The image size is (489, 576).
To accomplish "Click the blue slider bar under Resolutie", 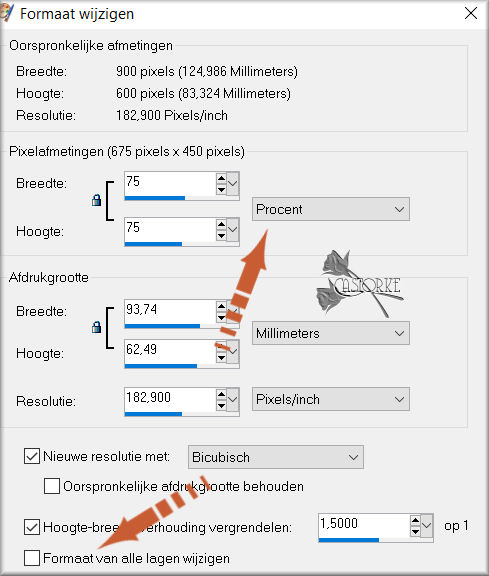I will [x=153, y=414].
